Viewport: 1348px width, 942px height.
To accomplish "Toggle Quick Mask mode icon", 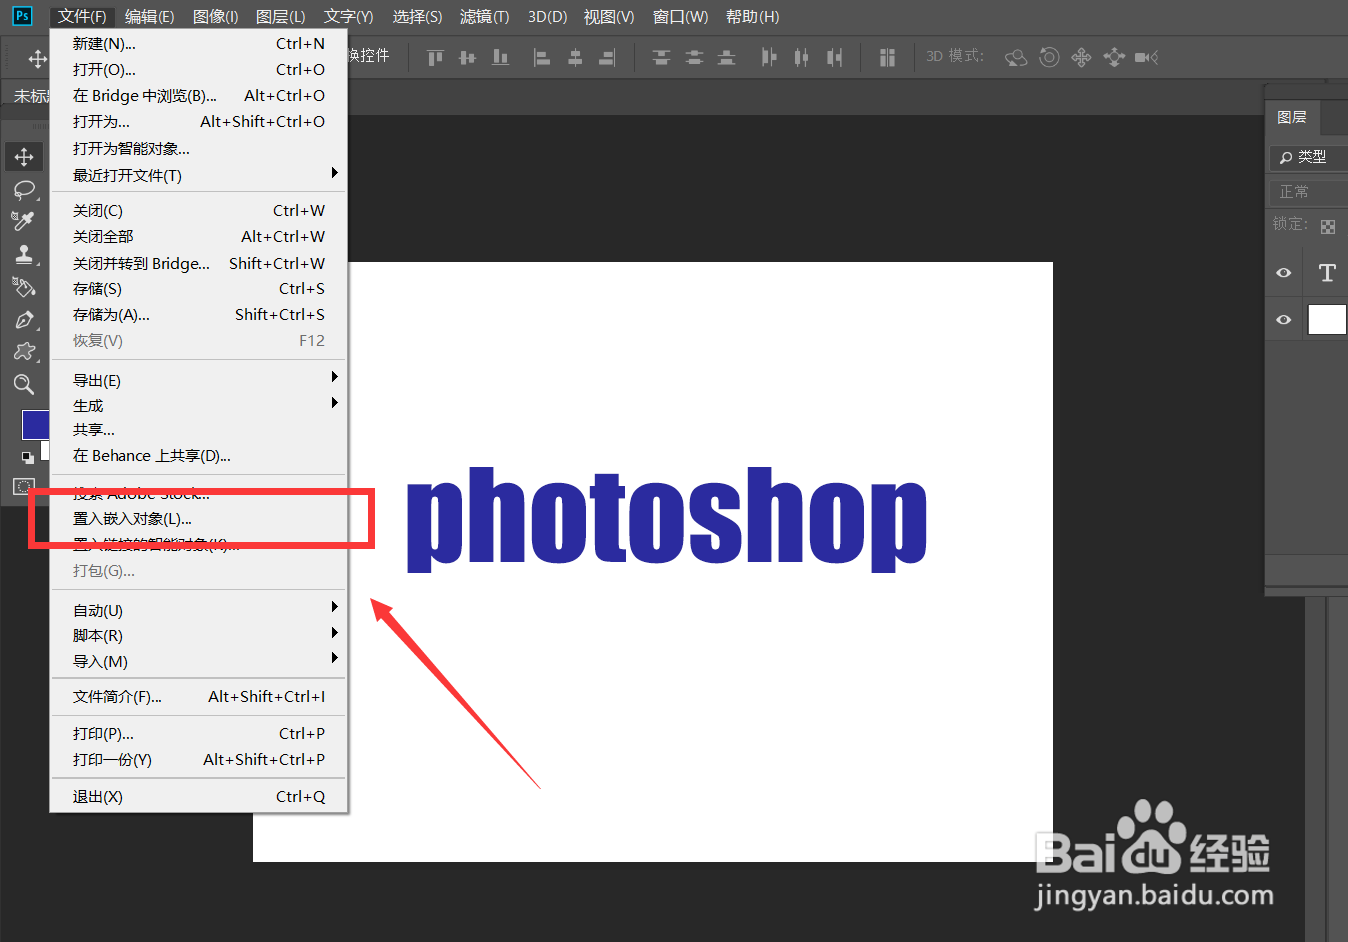I will 23,487.
